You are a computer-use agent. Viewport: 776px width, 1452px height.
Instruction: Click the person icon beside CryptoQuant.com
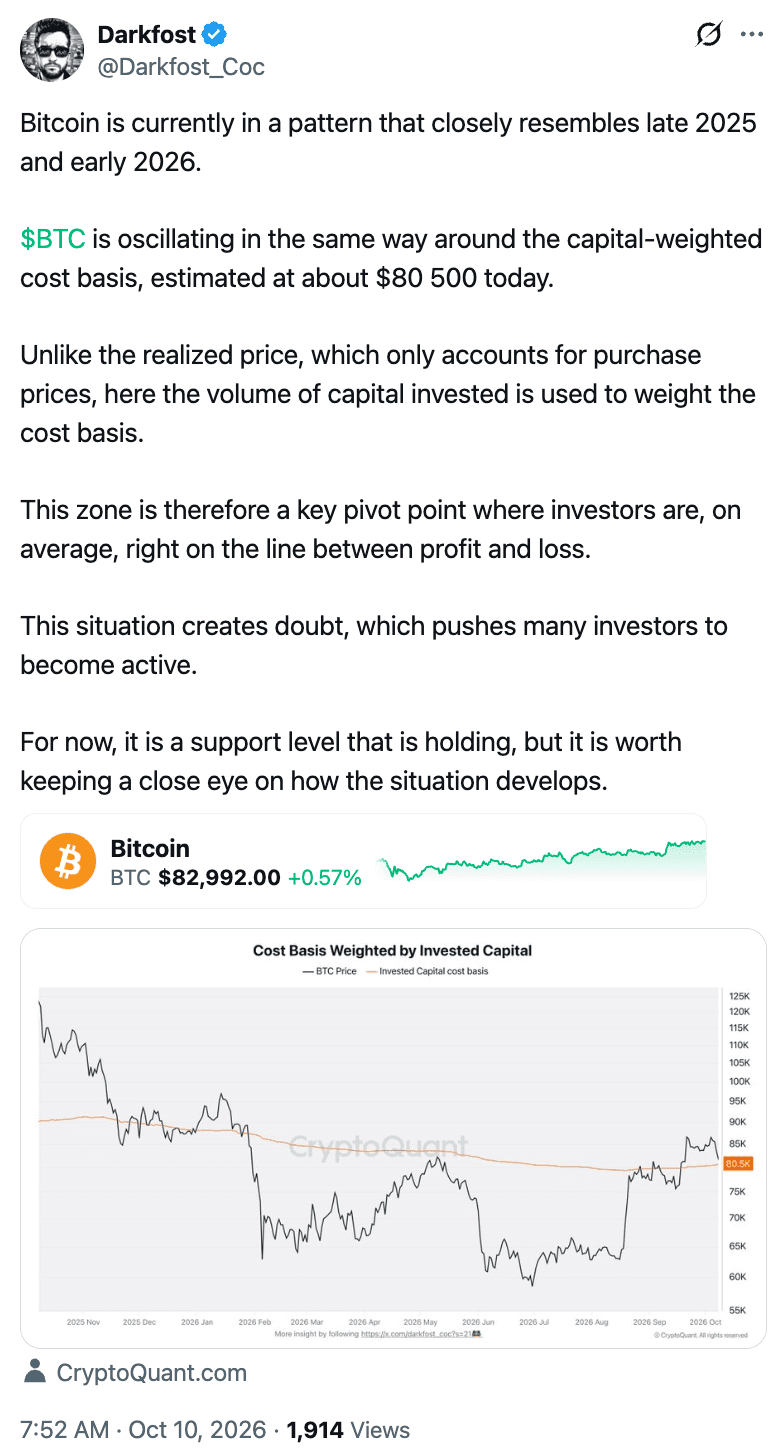pos(35,1372)
